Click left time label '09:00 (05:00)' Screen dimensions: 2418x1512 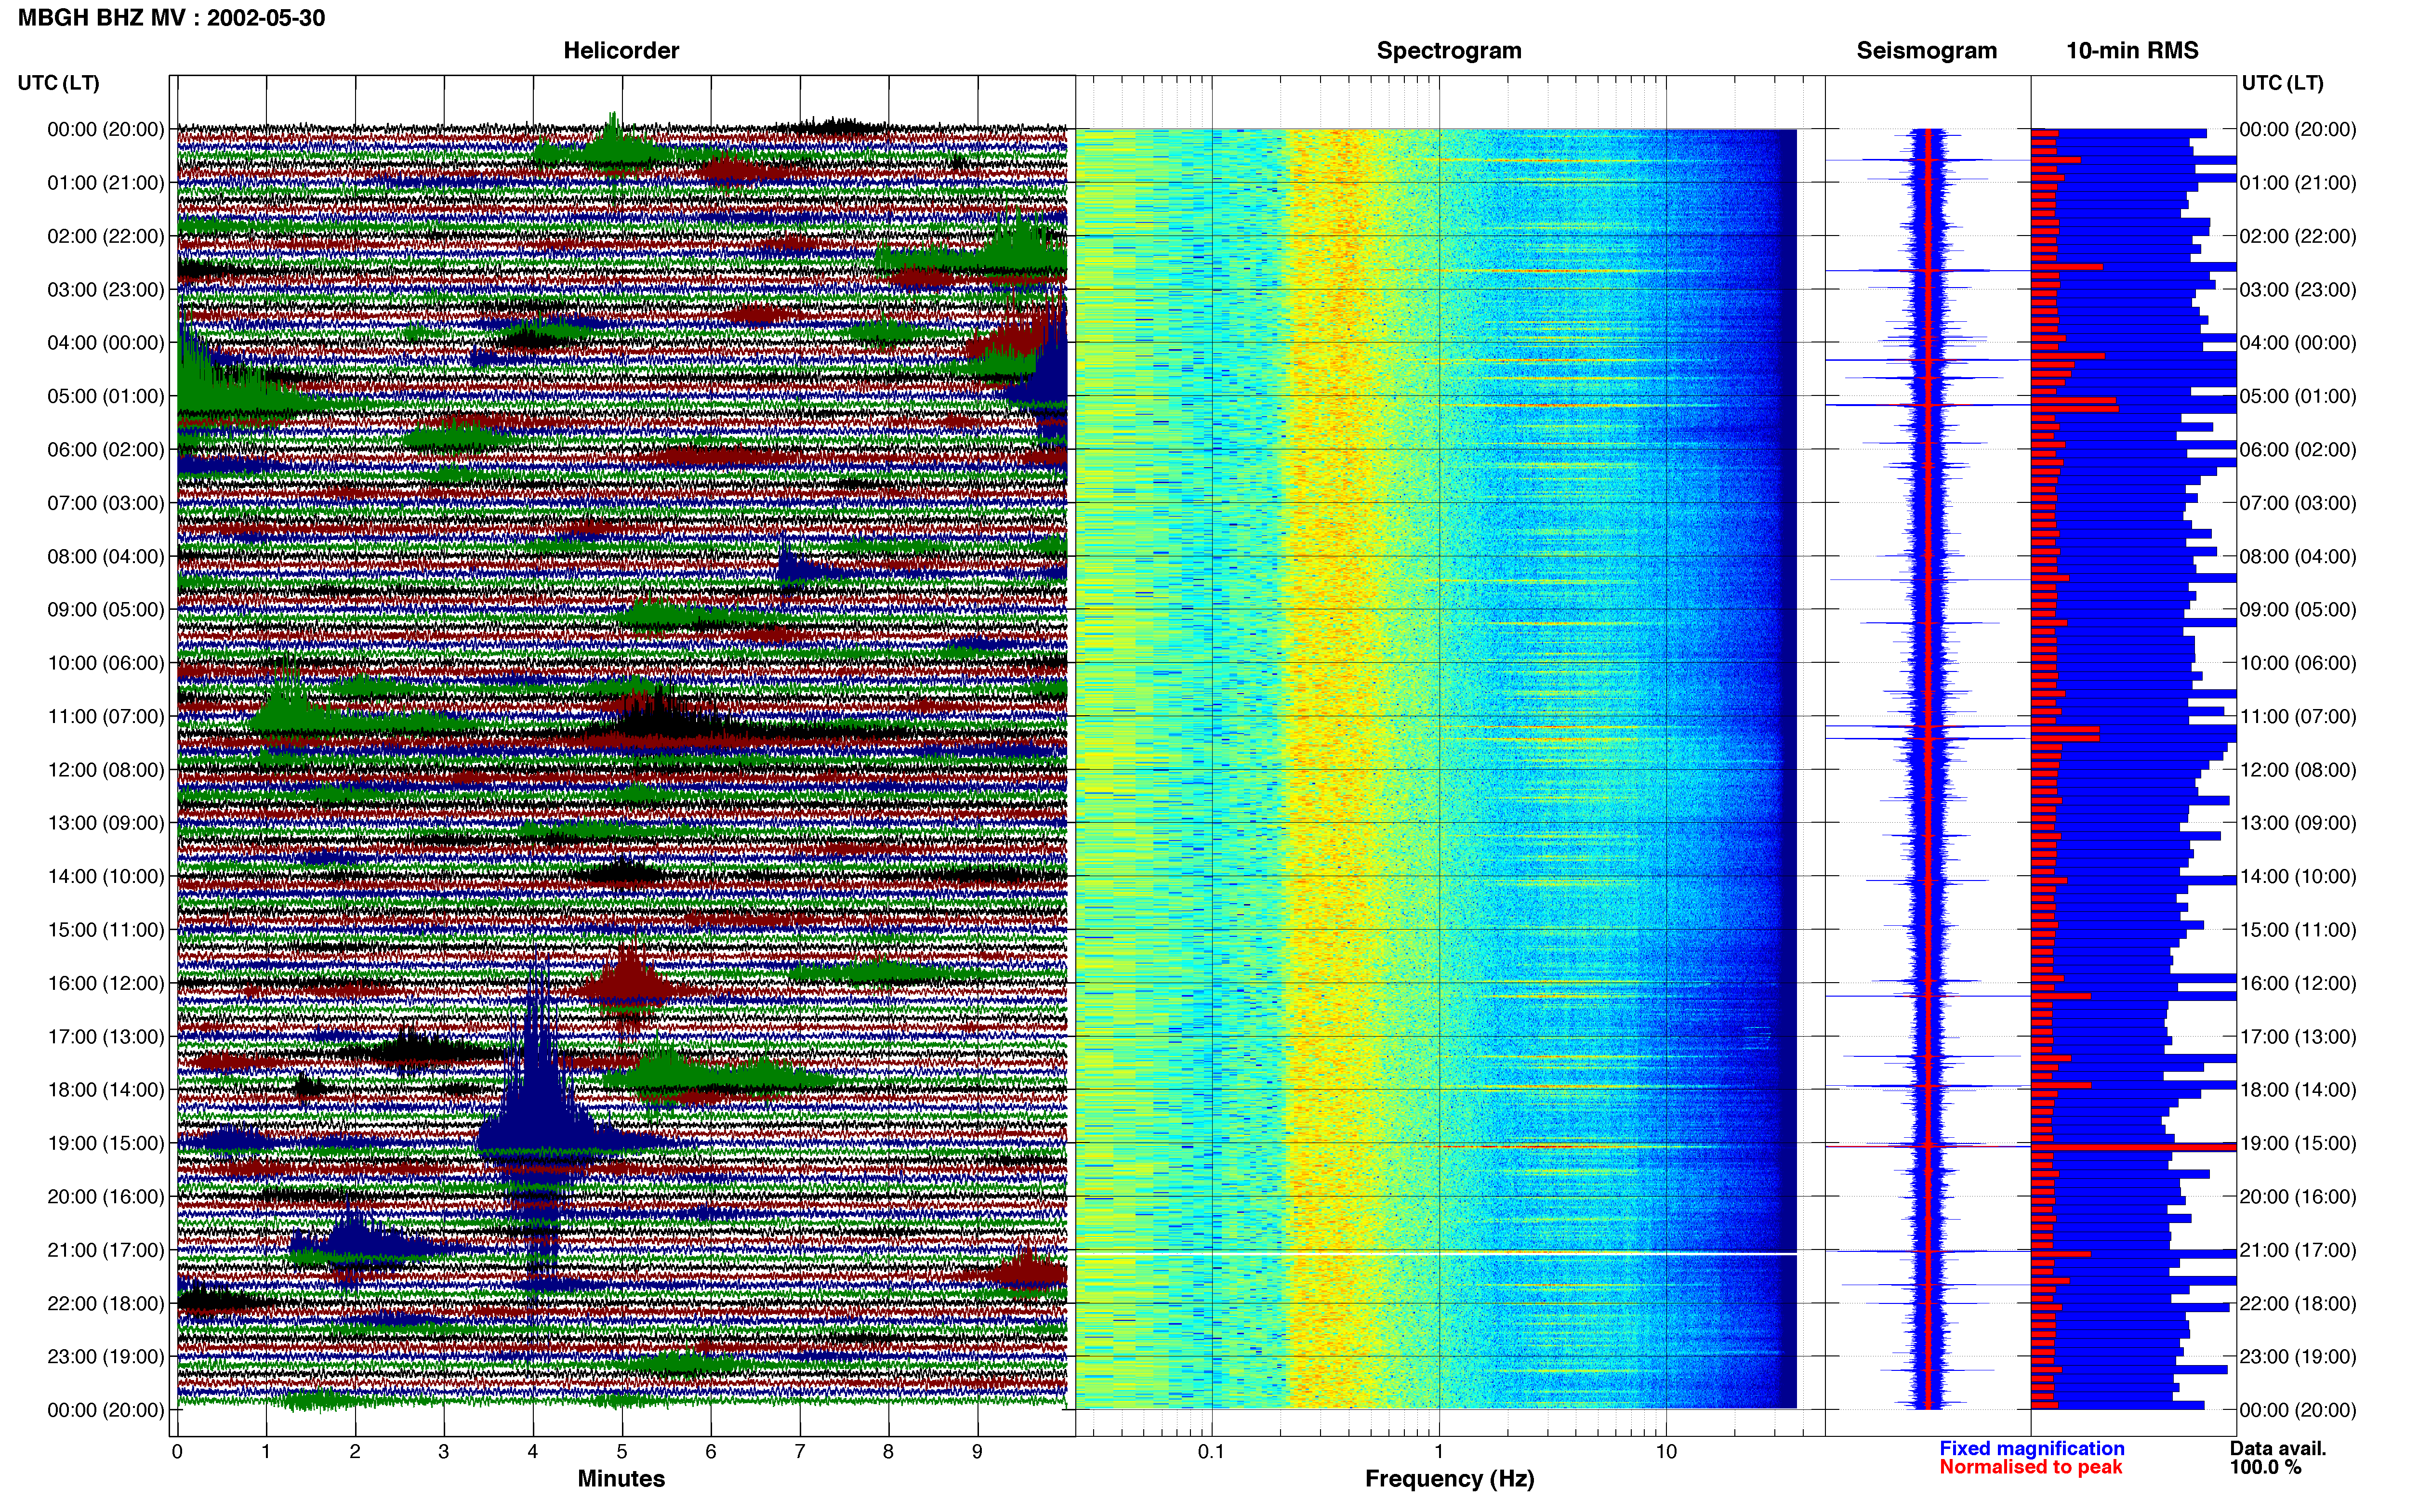coord(106,610)
